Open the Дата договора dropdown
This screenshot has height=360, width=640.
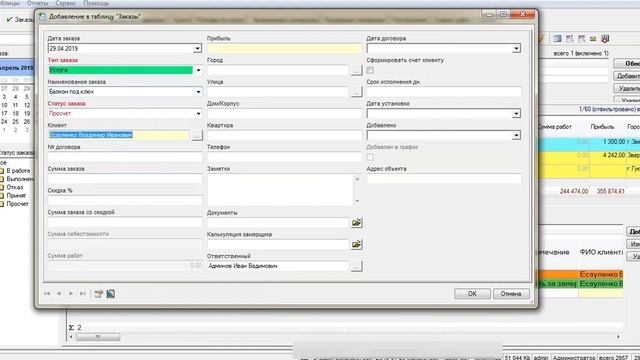[516, 49]
